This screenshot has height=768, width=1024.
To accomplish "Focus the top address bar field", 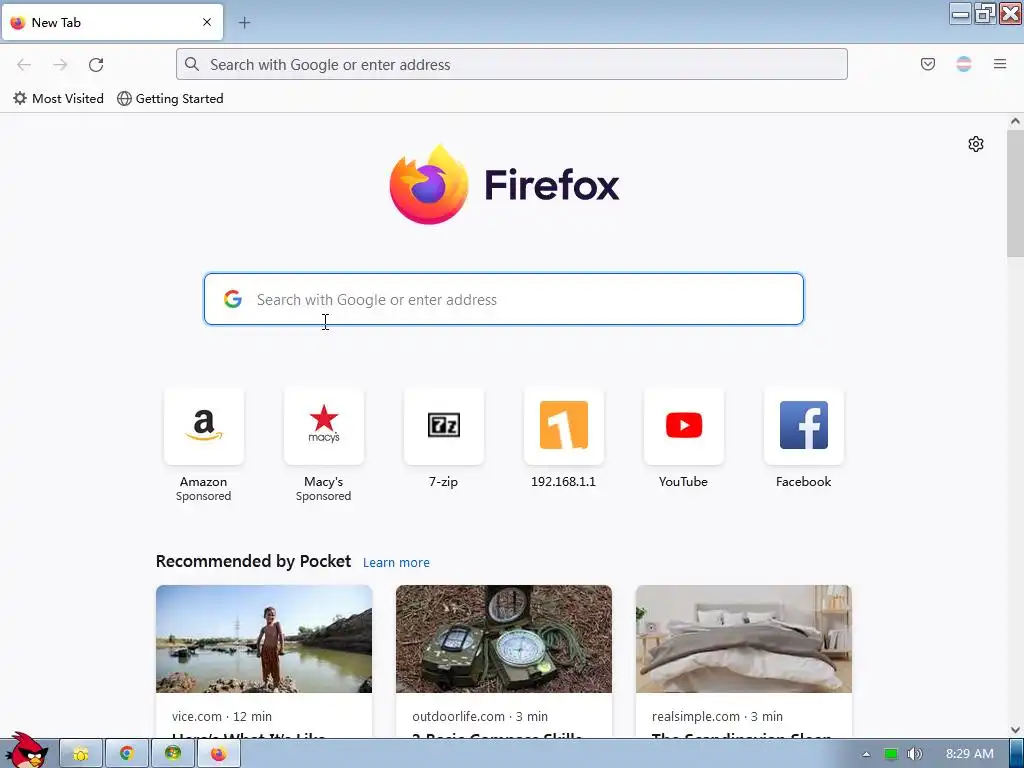I will coord(511,65).
